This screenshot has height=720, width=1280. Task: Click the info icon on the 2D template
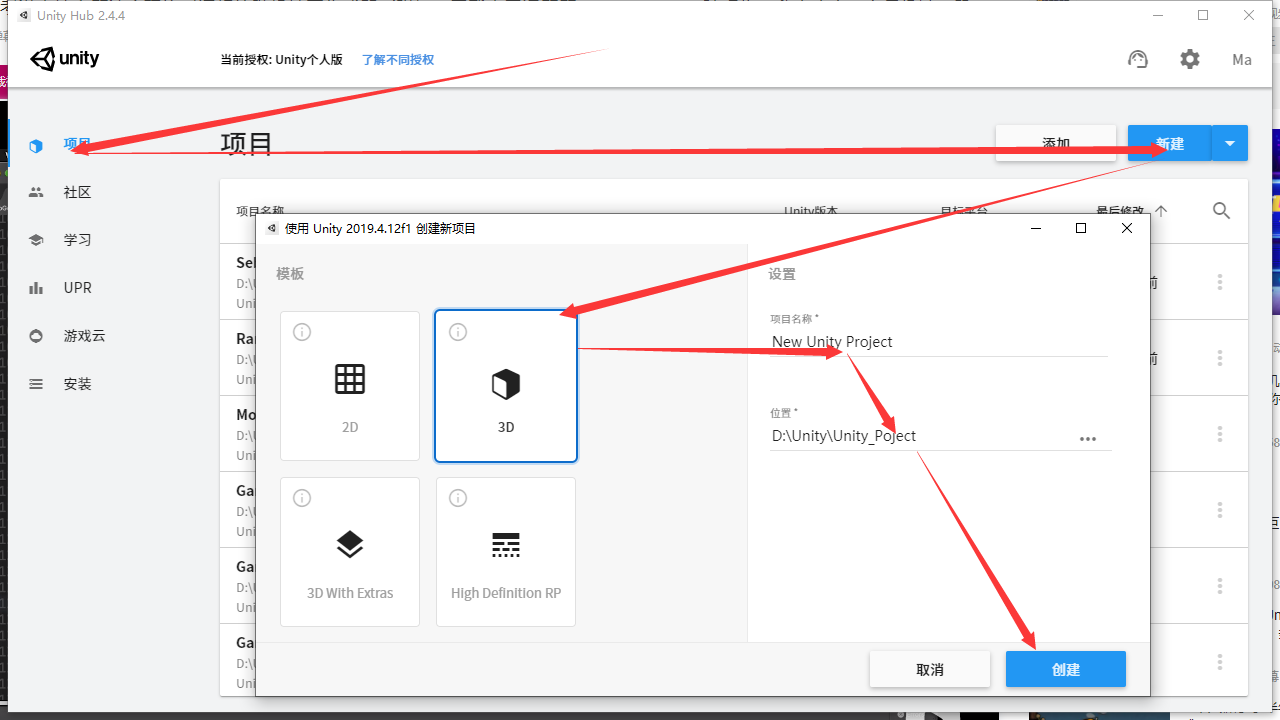click(x=302, y=331)
